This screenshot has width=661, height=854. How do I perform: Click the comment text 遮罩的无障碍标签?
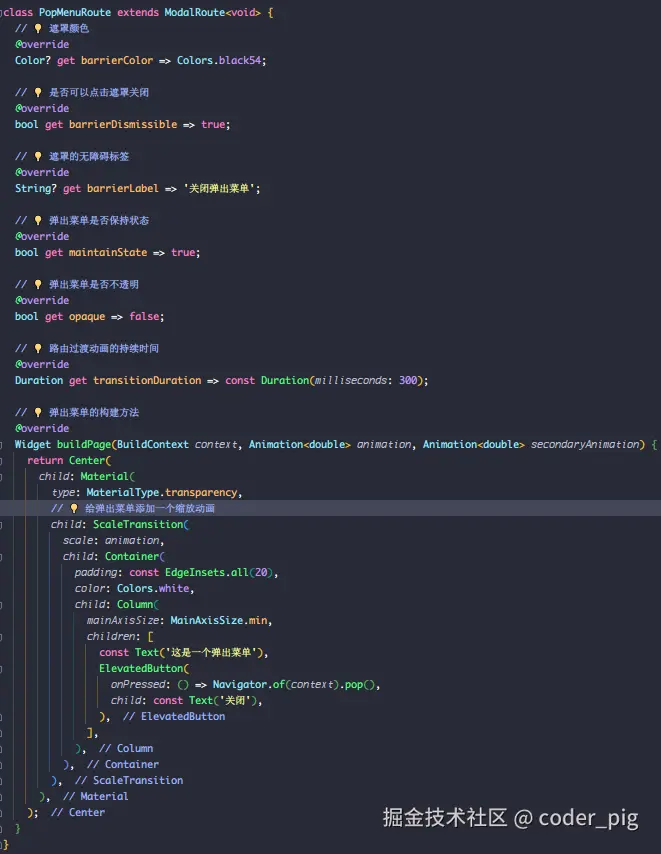89,156
